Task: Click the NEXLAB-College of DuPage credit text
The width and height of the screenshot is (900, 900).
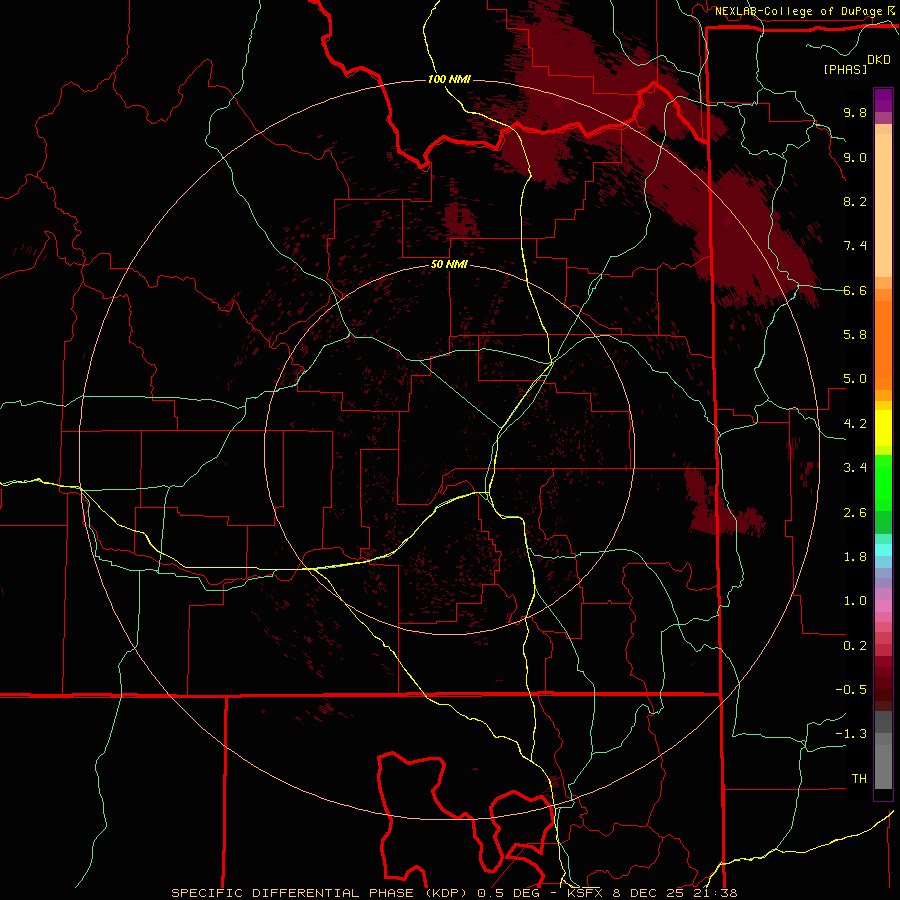Action: pyautogui.click(x=800, y=11)
